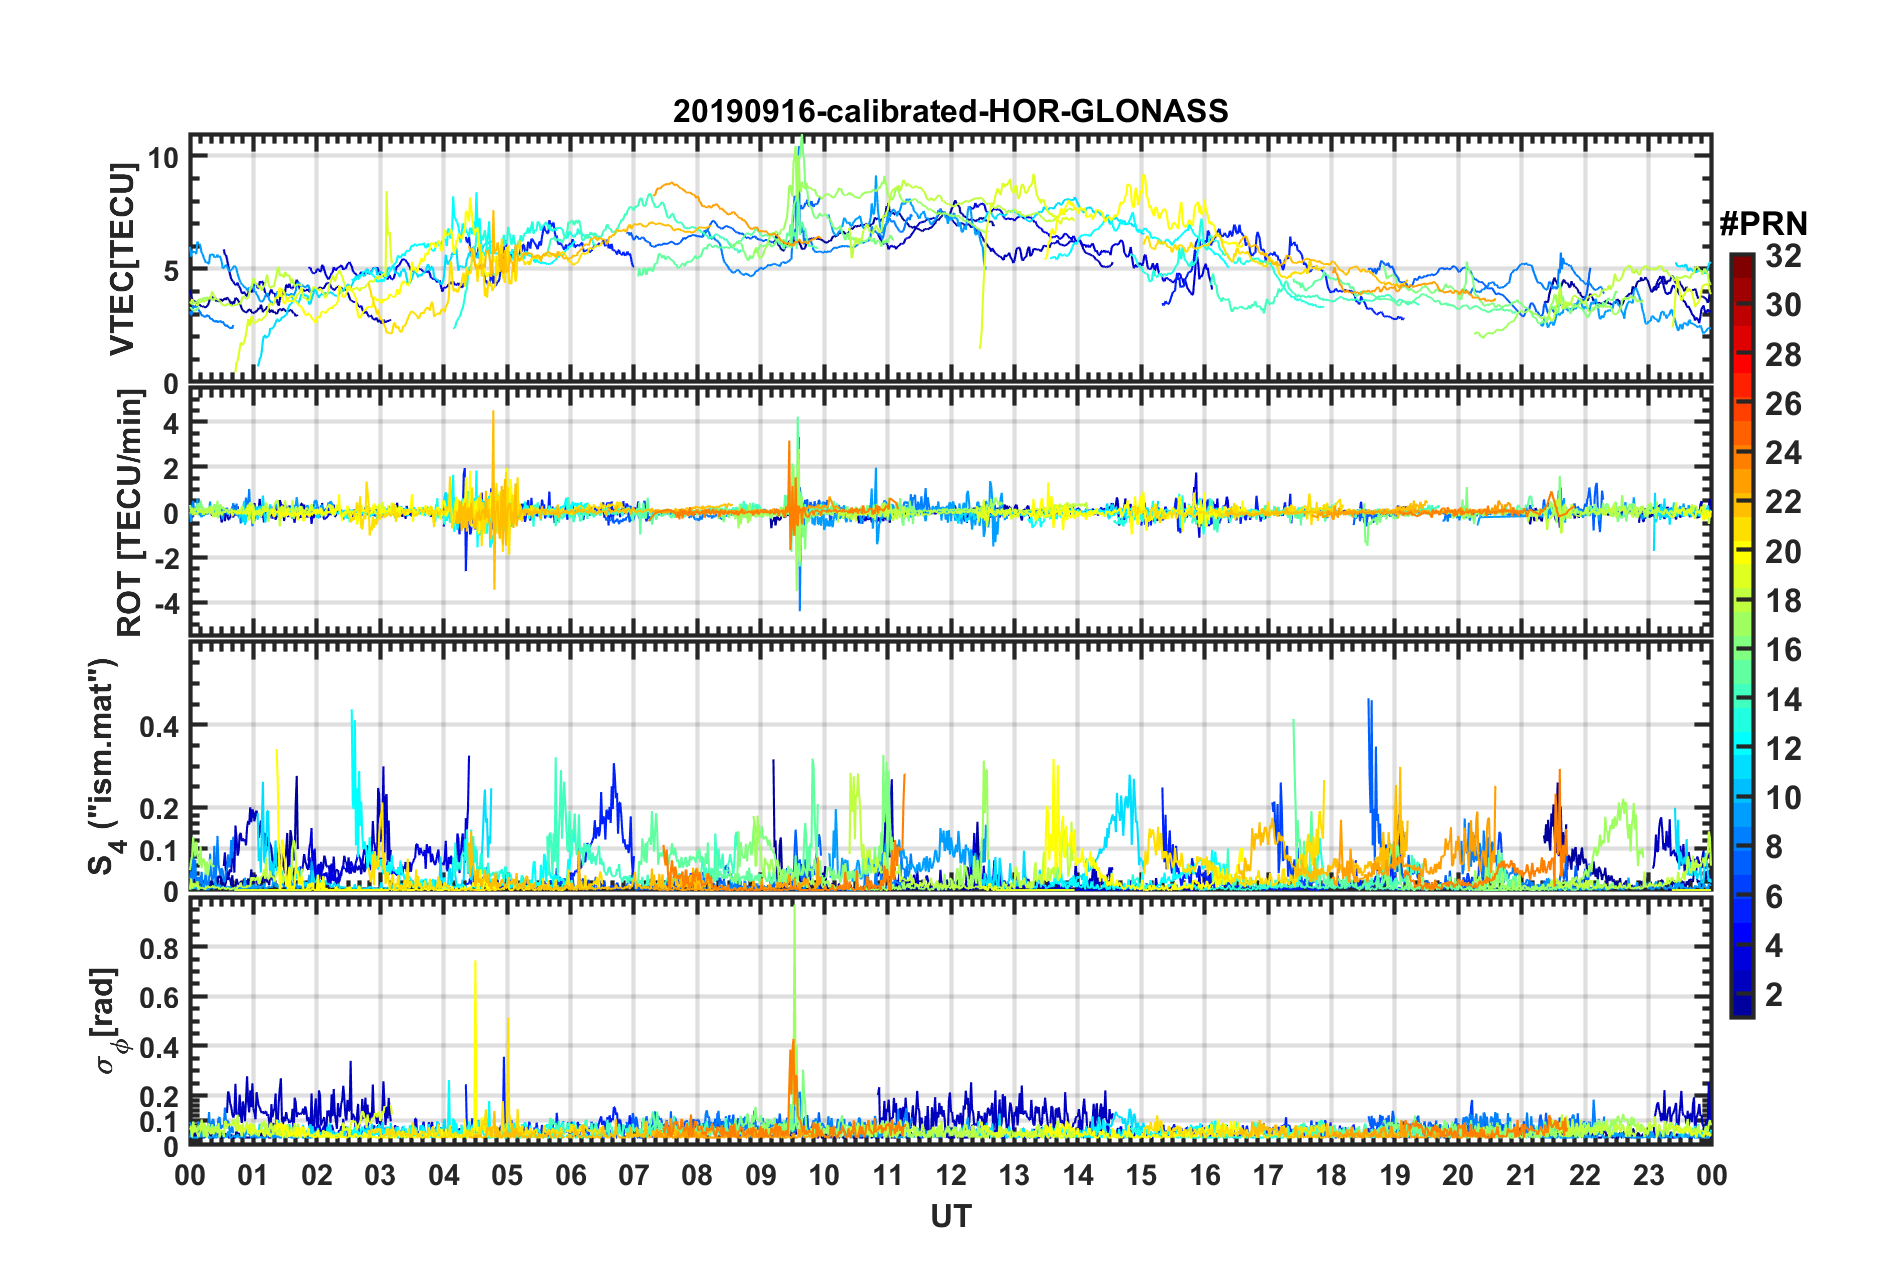Viewport: 1902px width, 1272px height.
Task: Select the 06 hour x-axis tick label
Action: coord(570,1175)
